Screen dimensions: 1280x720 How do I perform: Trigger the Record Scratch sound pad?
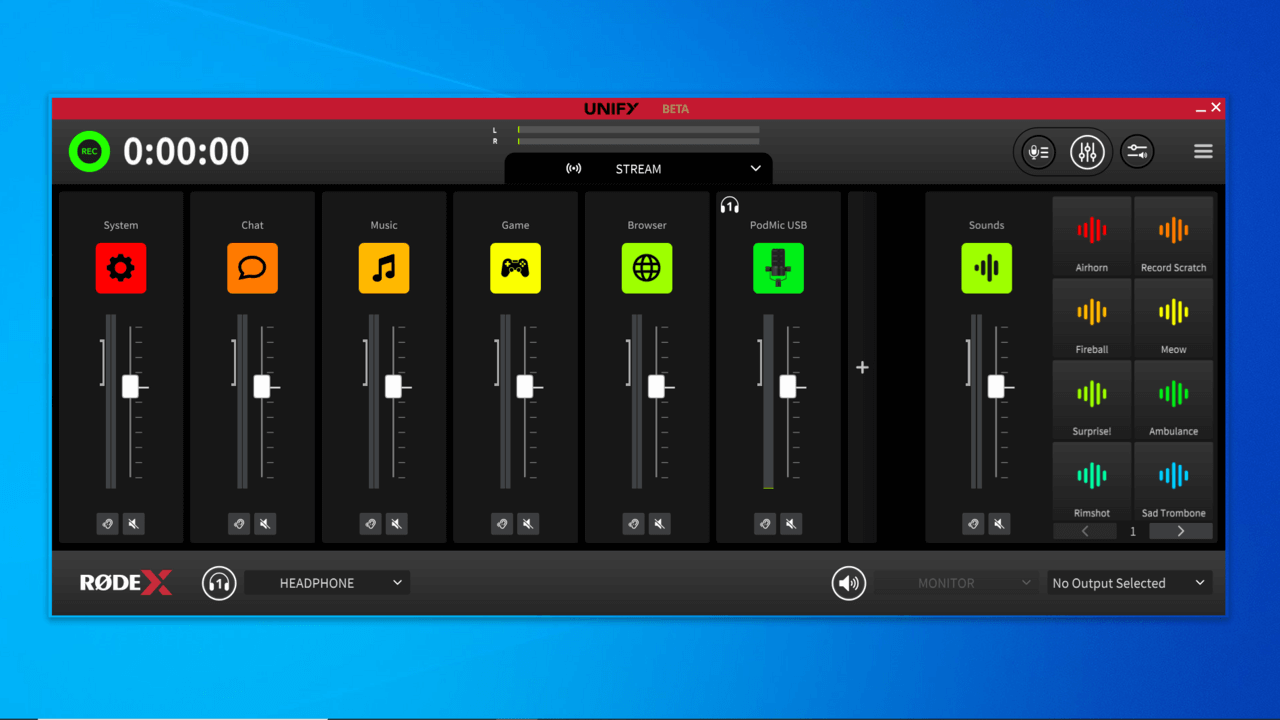[x=1174, y=236]
